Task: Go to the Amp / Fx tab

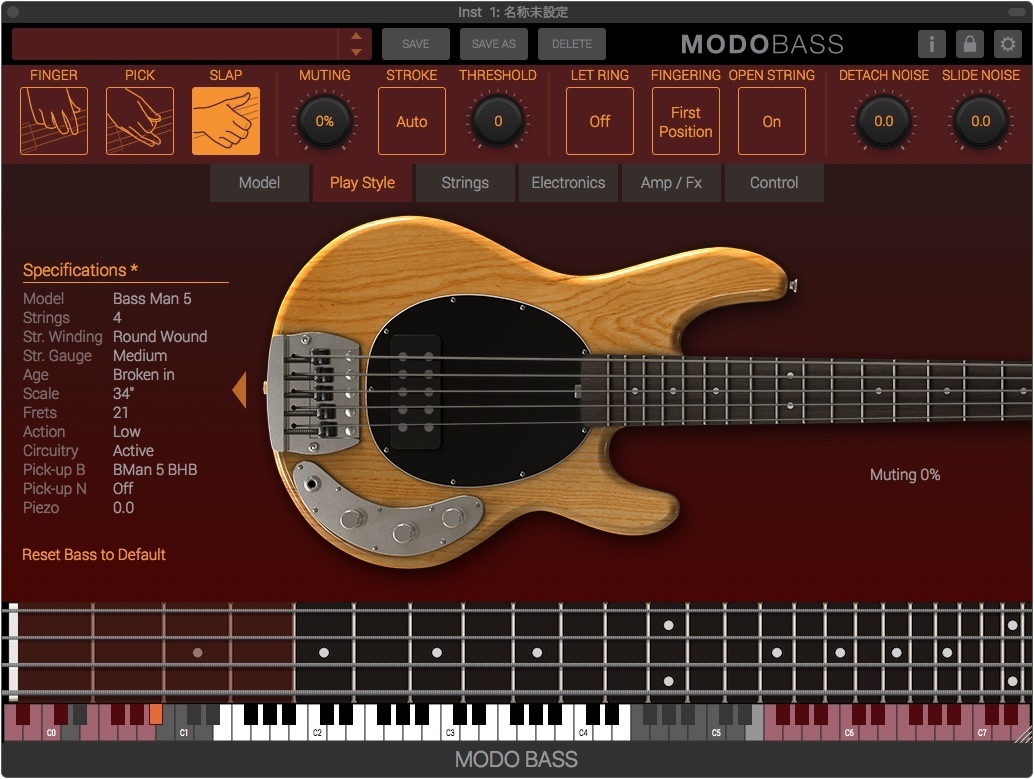Action: click(x=671, y=183)
